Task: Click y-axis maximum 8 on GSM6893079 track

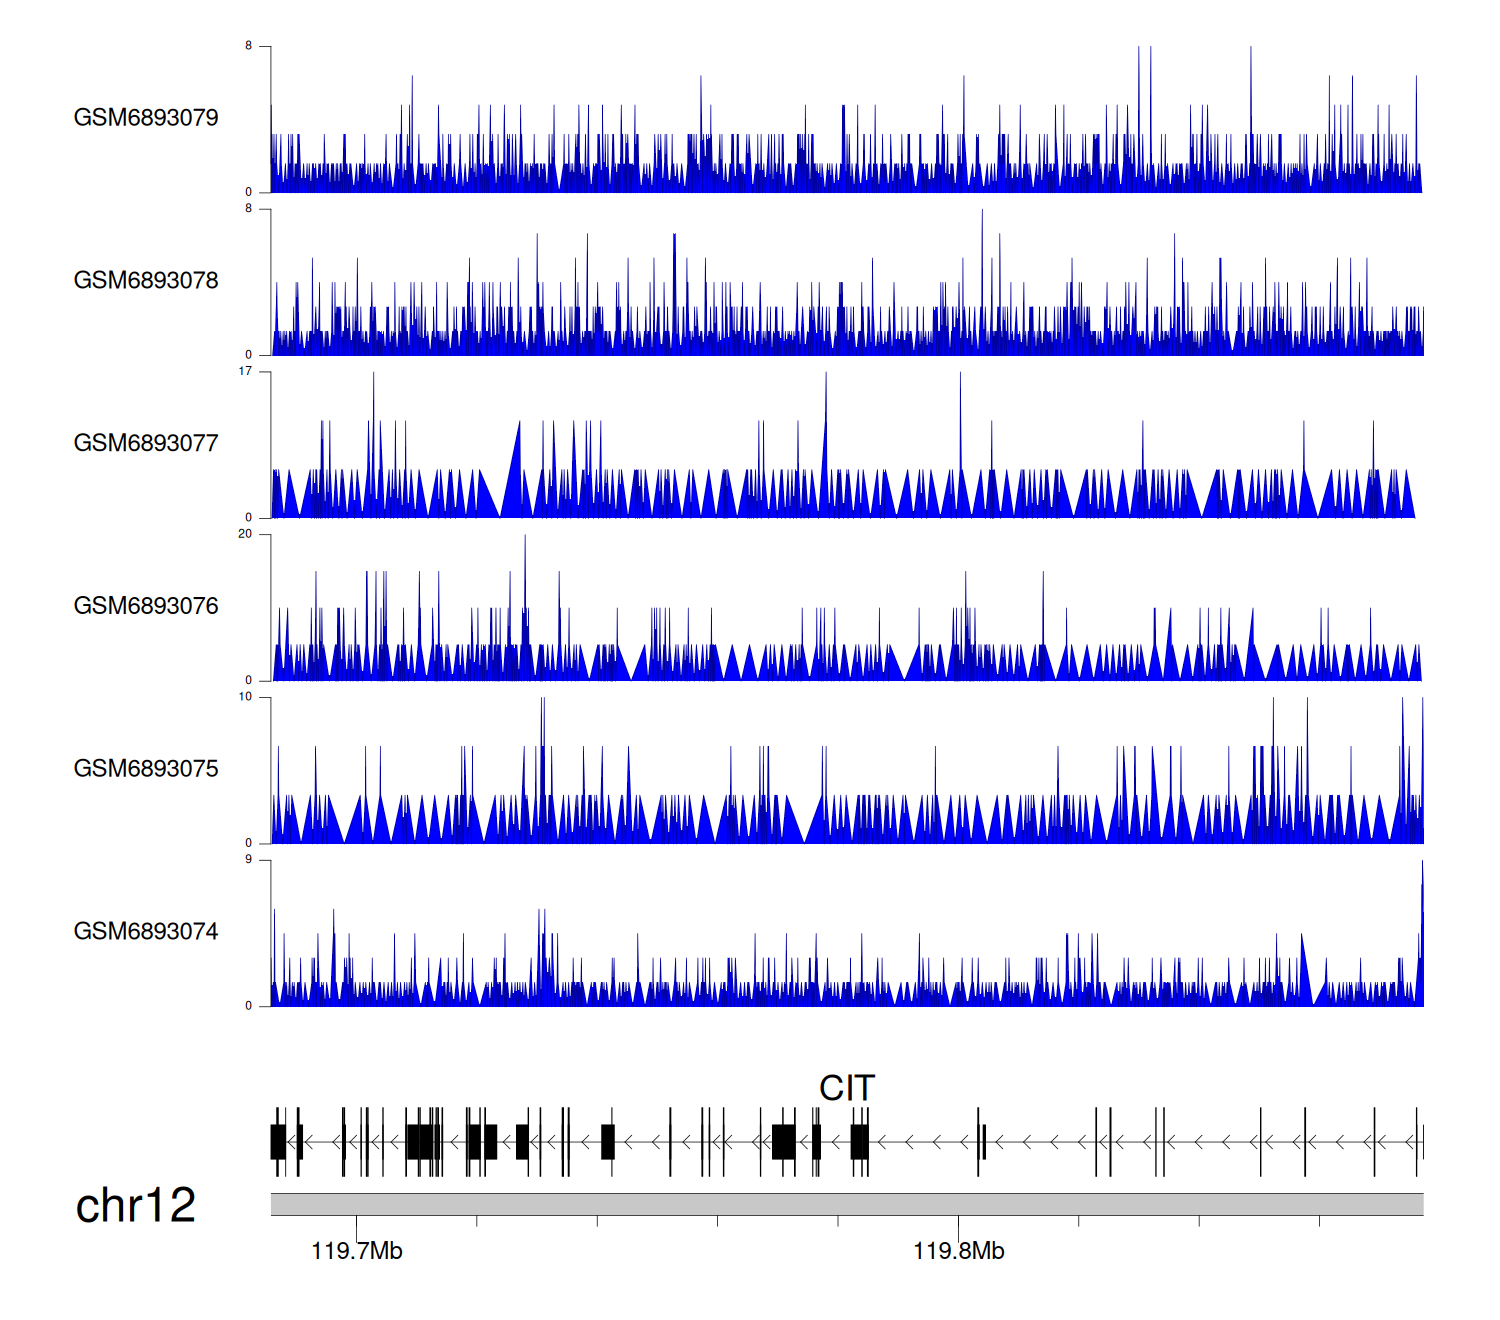Action: tap(249, 46)
